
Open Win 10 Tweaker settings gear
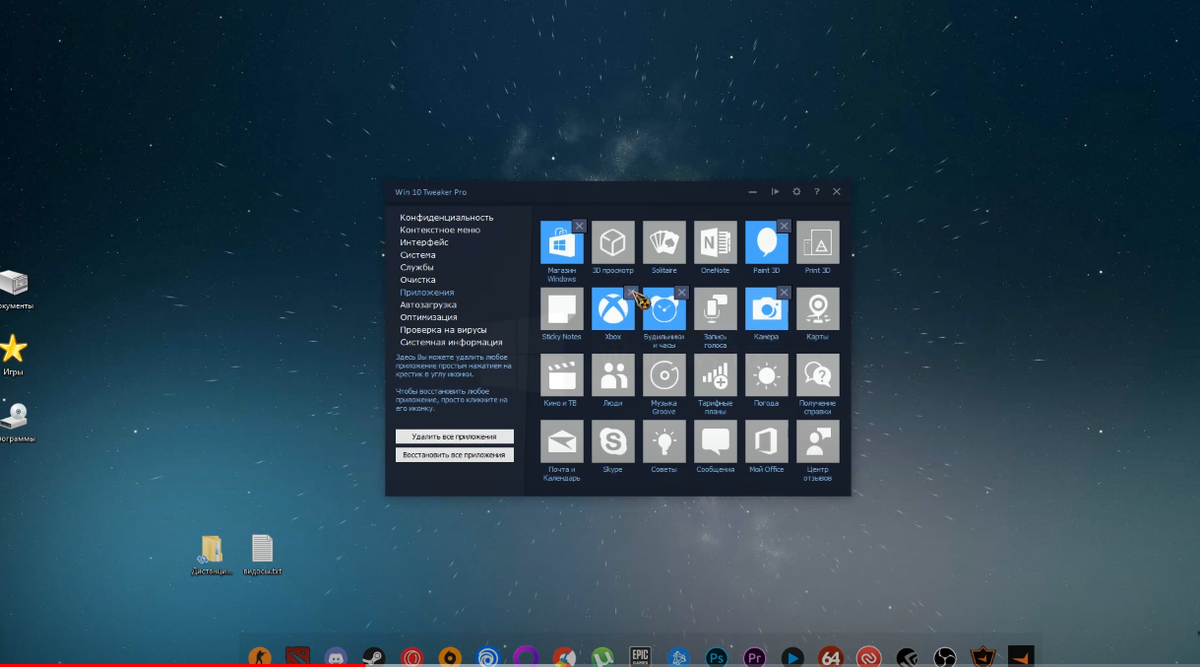click(x=797, y=192)
